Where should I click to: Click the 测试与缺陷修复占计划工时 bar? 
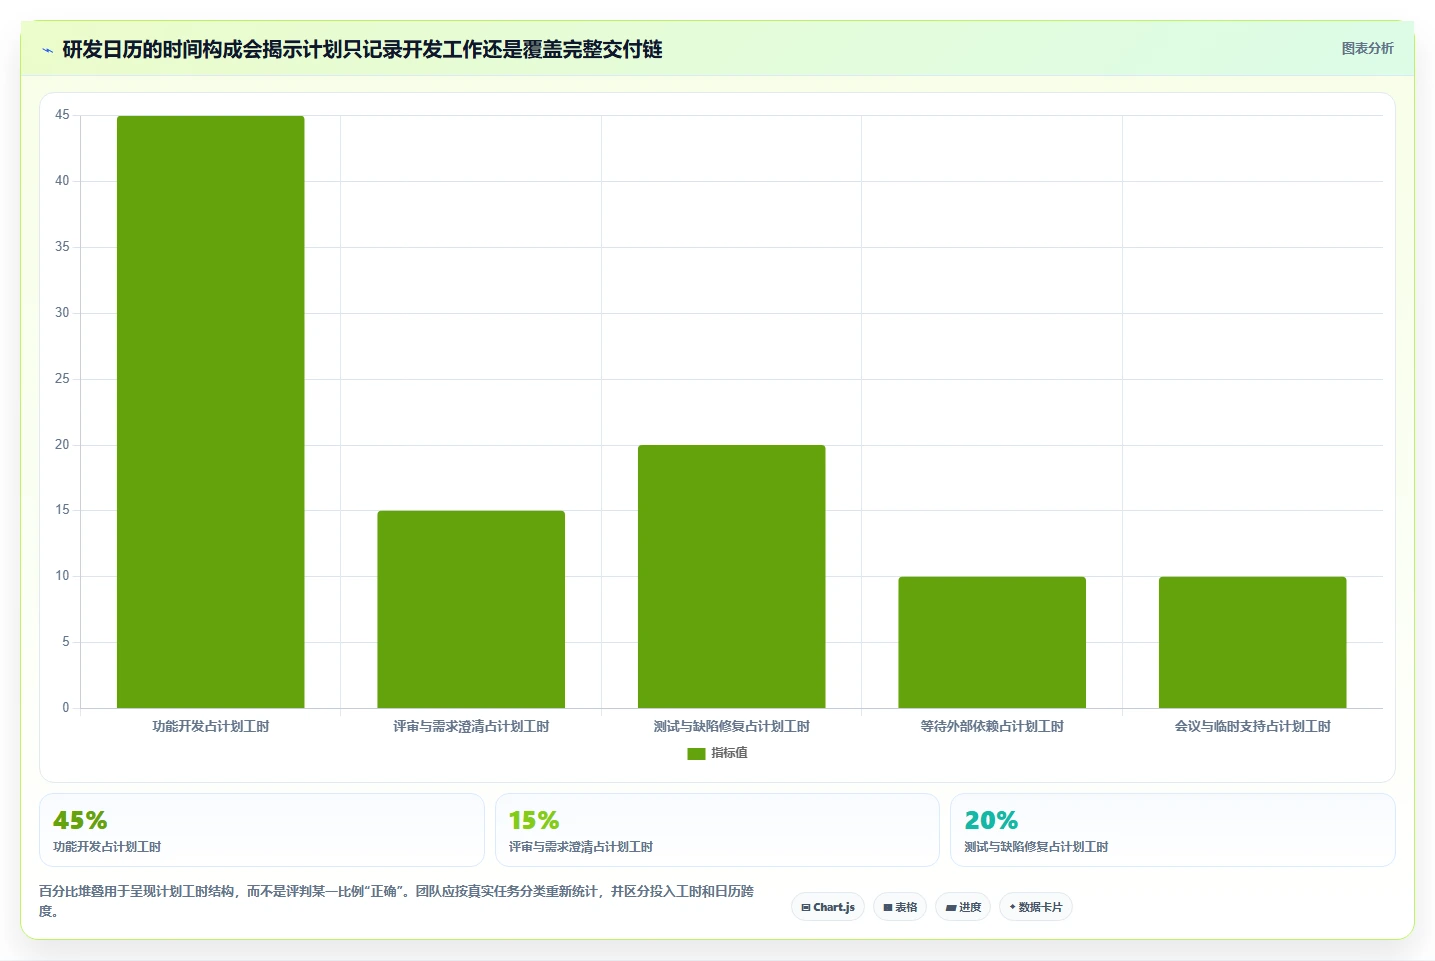(732, 576)
